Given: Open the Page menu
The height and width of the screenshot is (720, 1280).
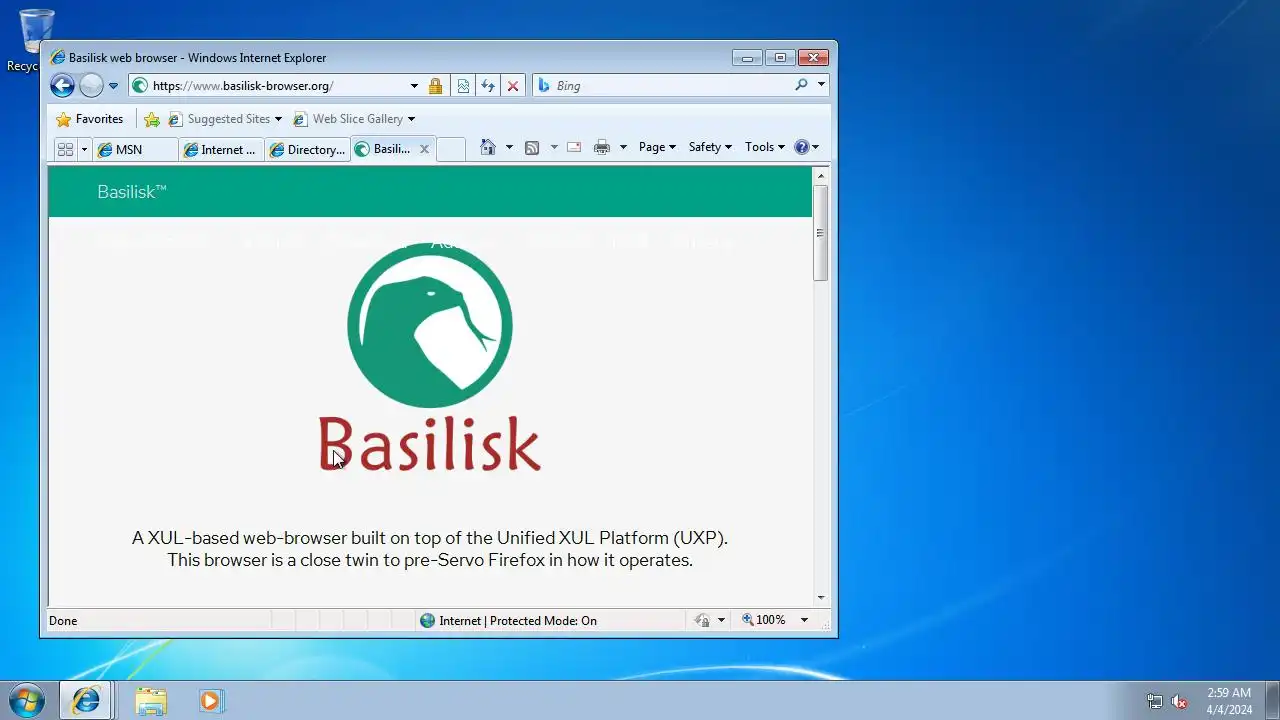Looking at the screenshot, I should click(x=657, y=147).
